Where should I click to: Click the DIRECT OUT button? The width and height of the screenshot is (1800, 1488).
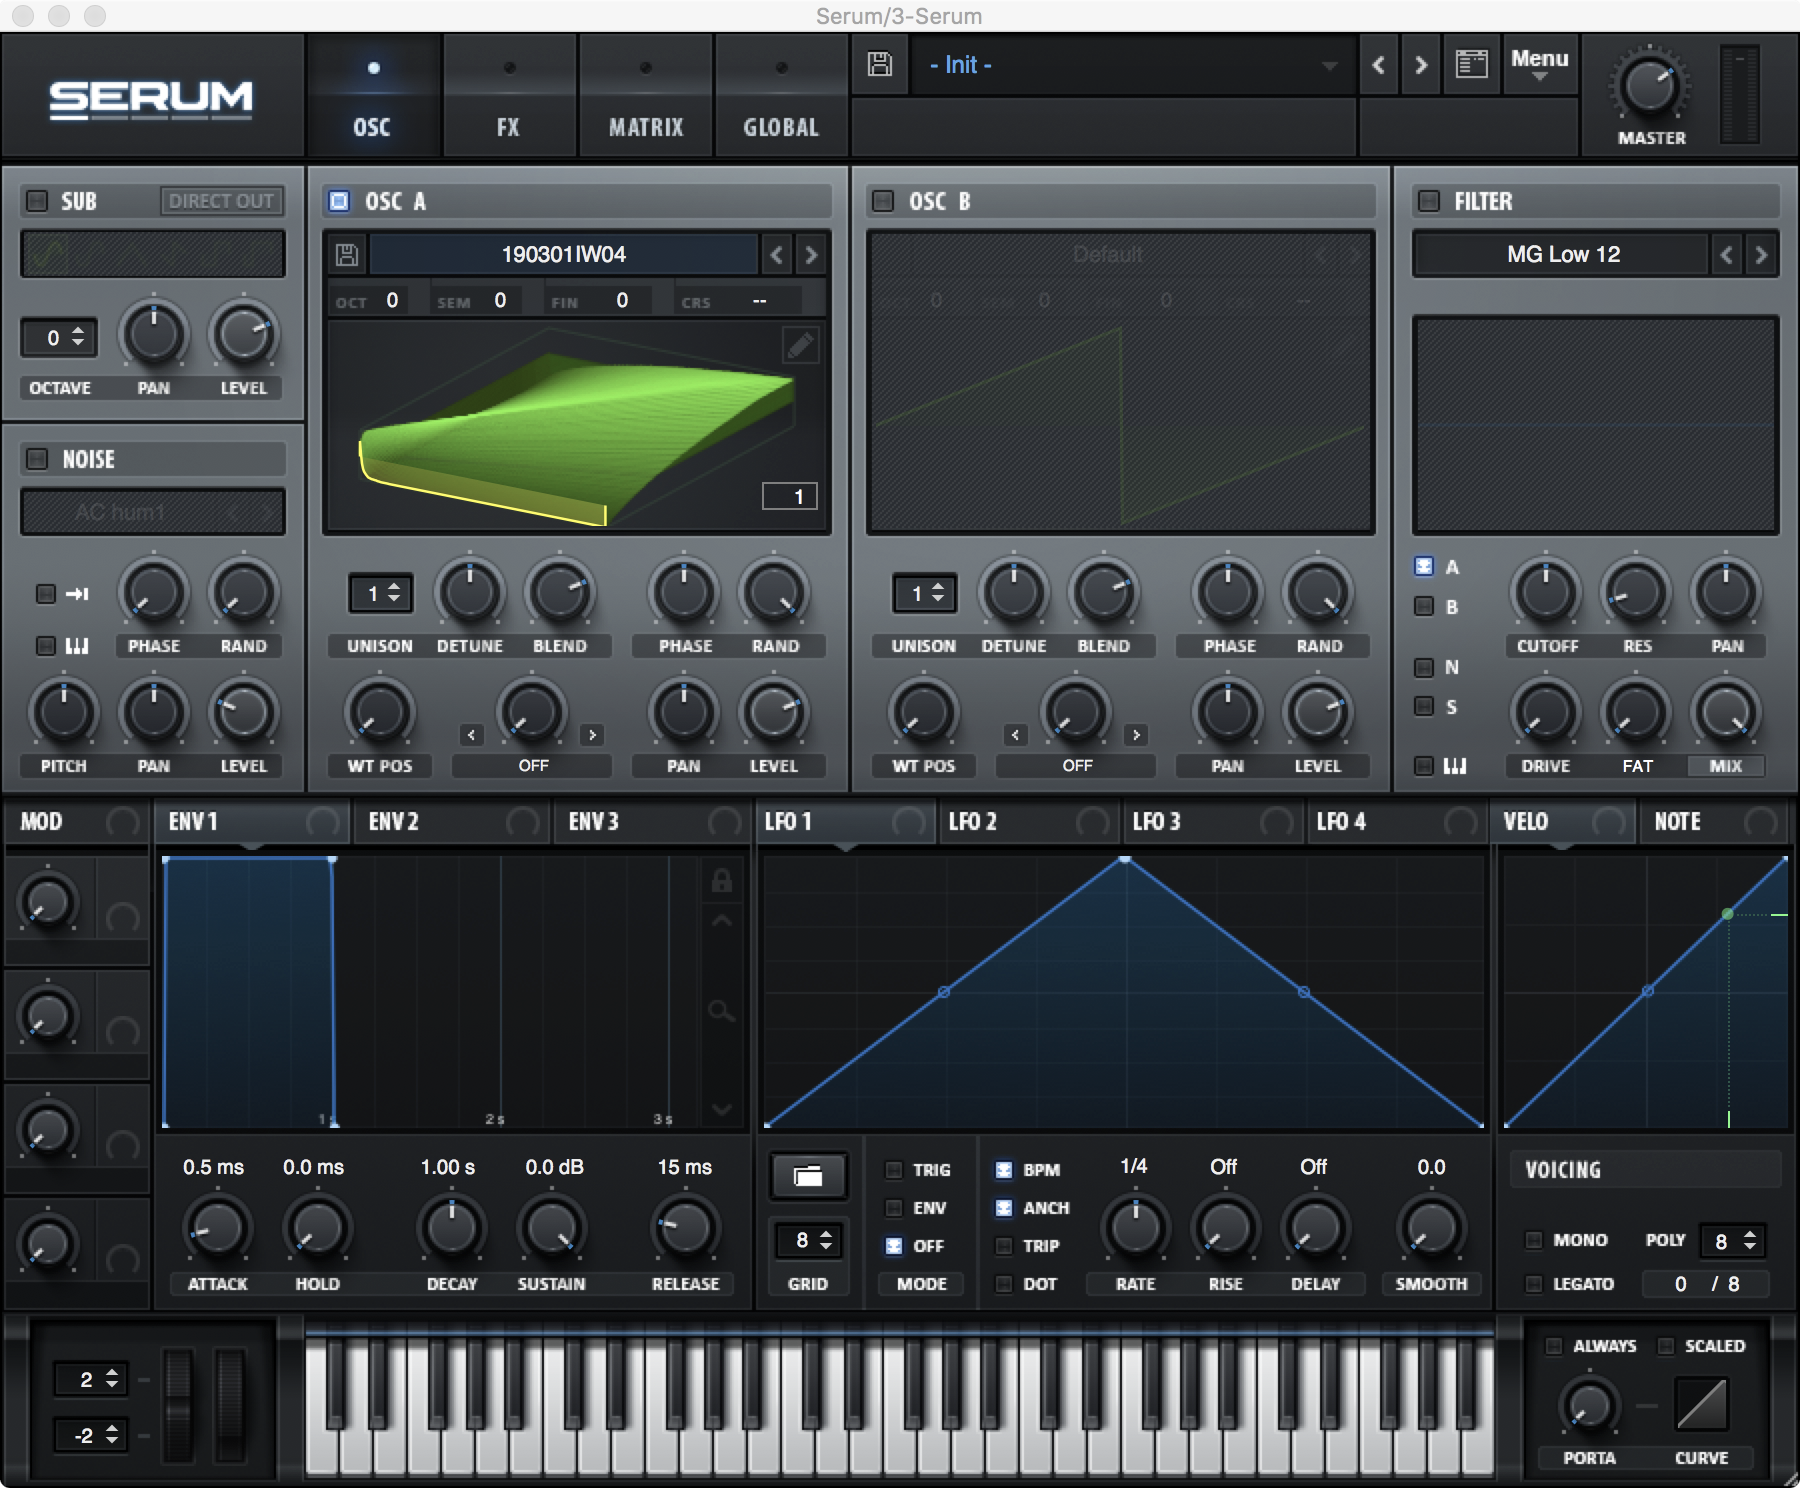tap(221, 201)
